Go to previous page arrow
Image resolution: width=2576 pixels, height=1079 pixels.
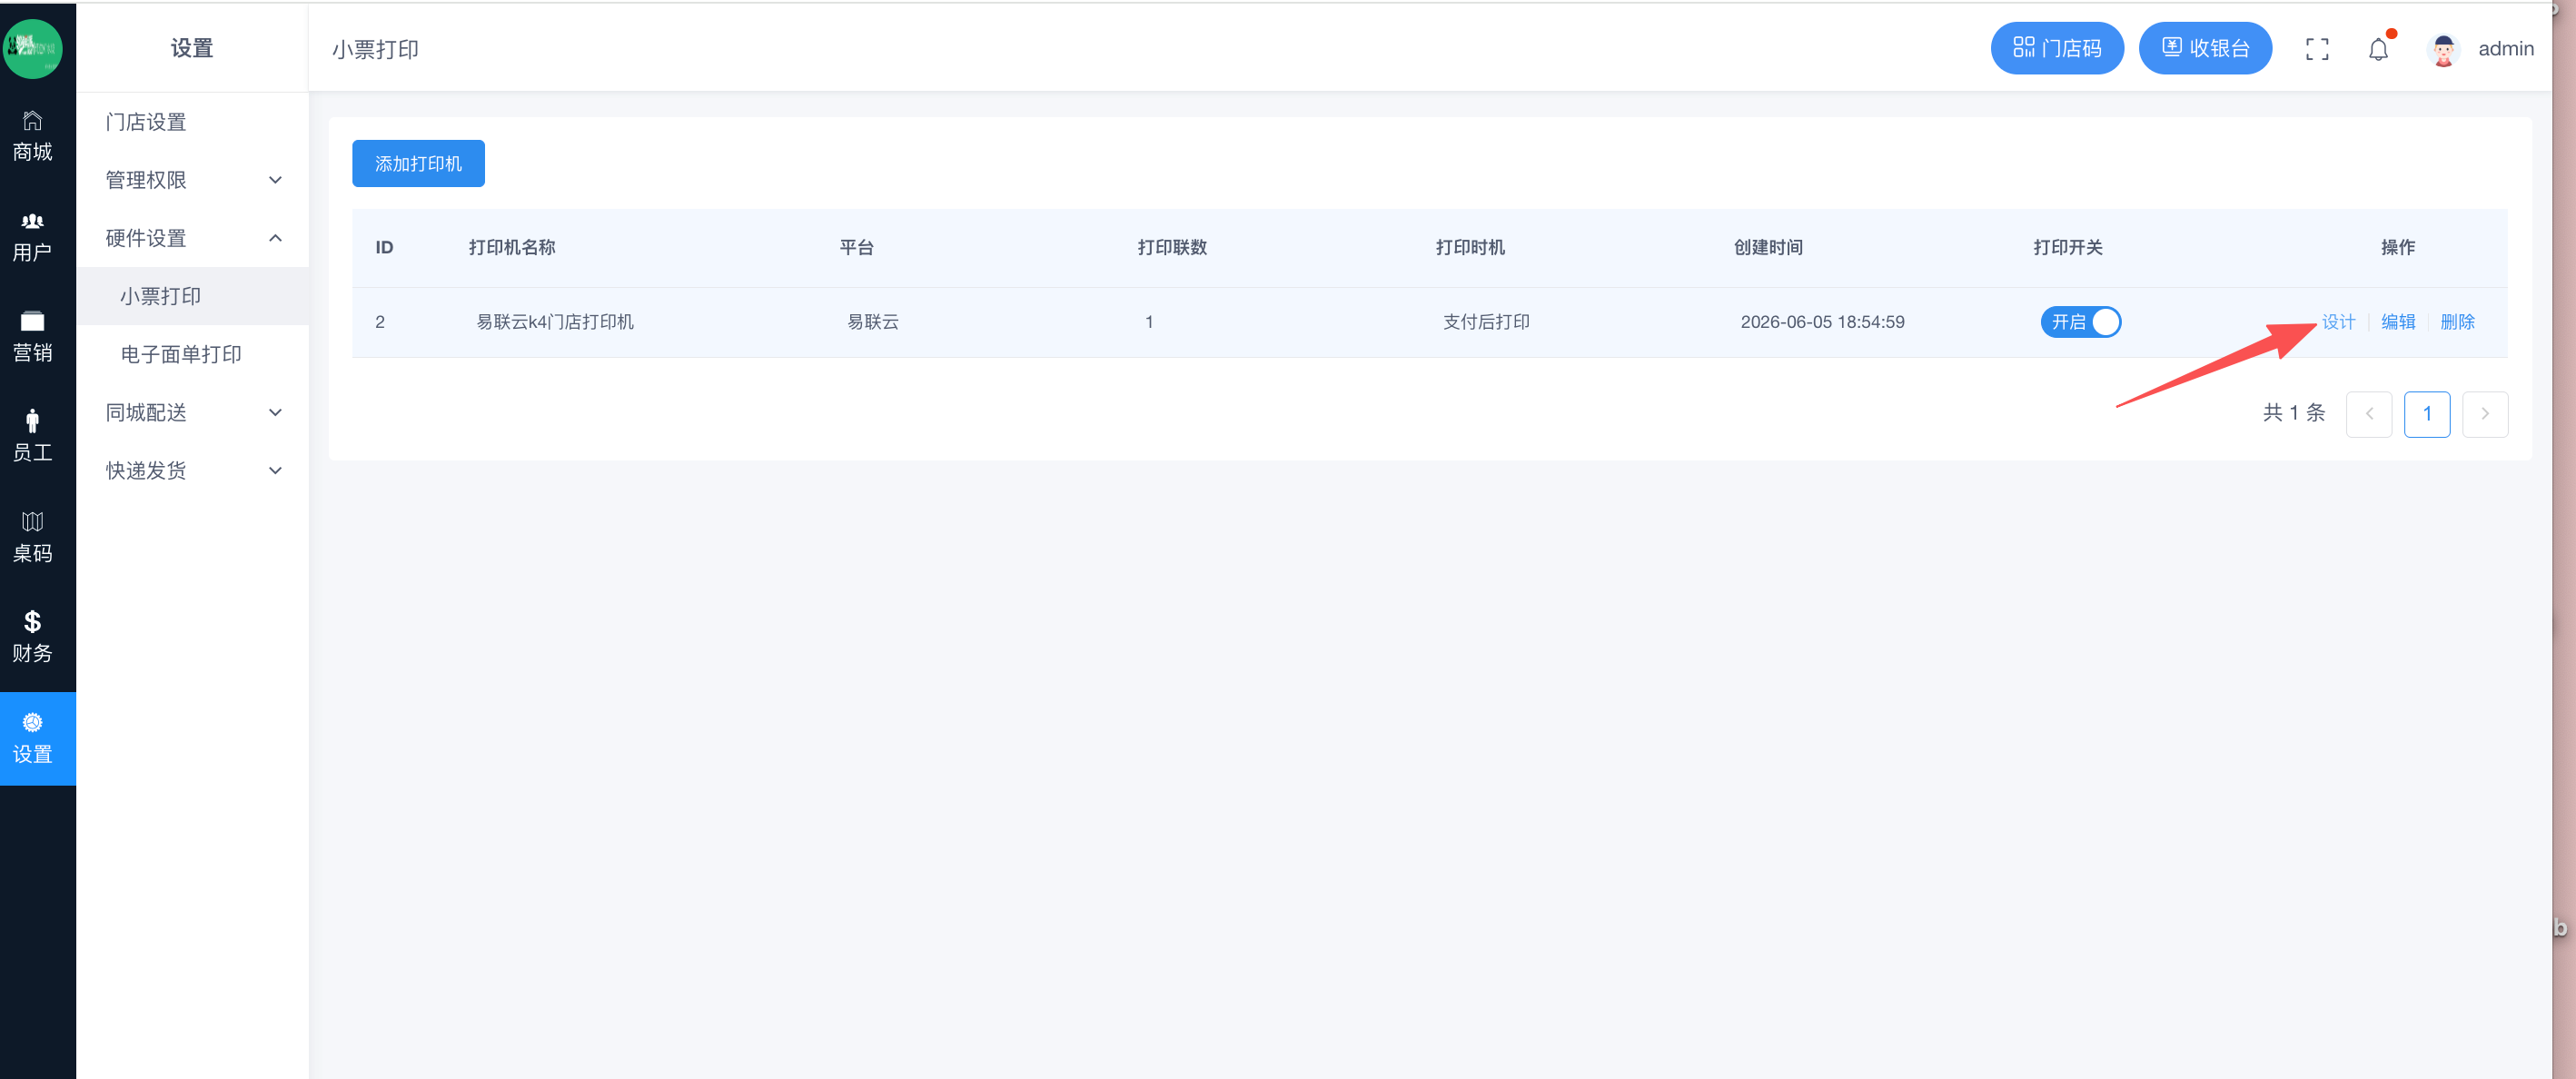pos(2368,414)
